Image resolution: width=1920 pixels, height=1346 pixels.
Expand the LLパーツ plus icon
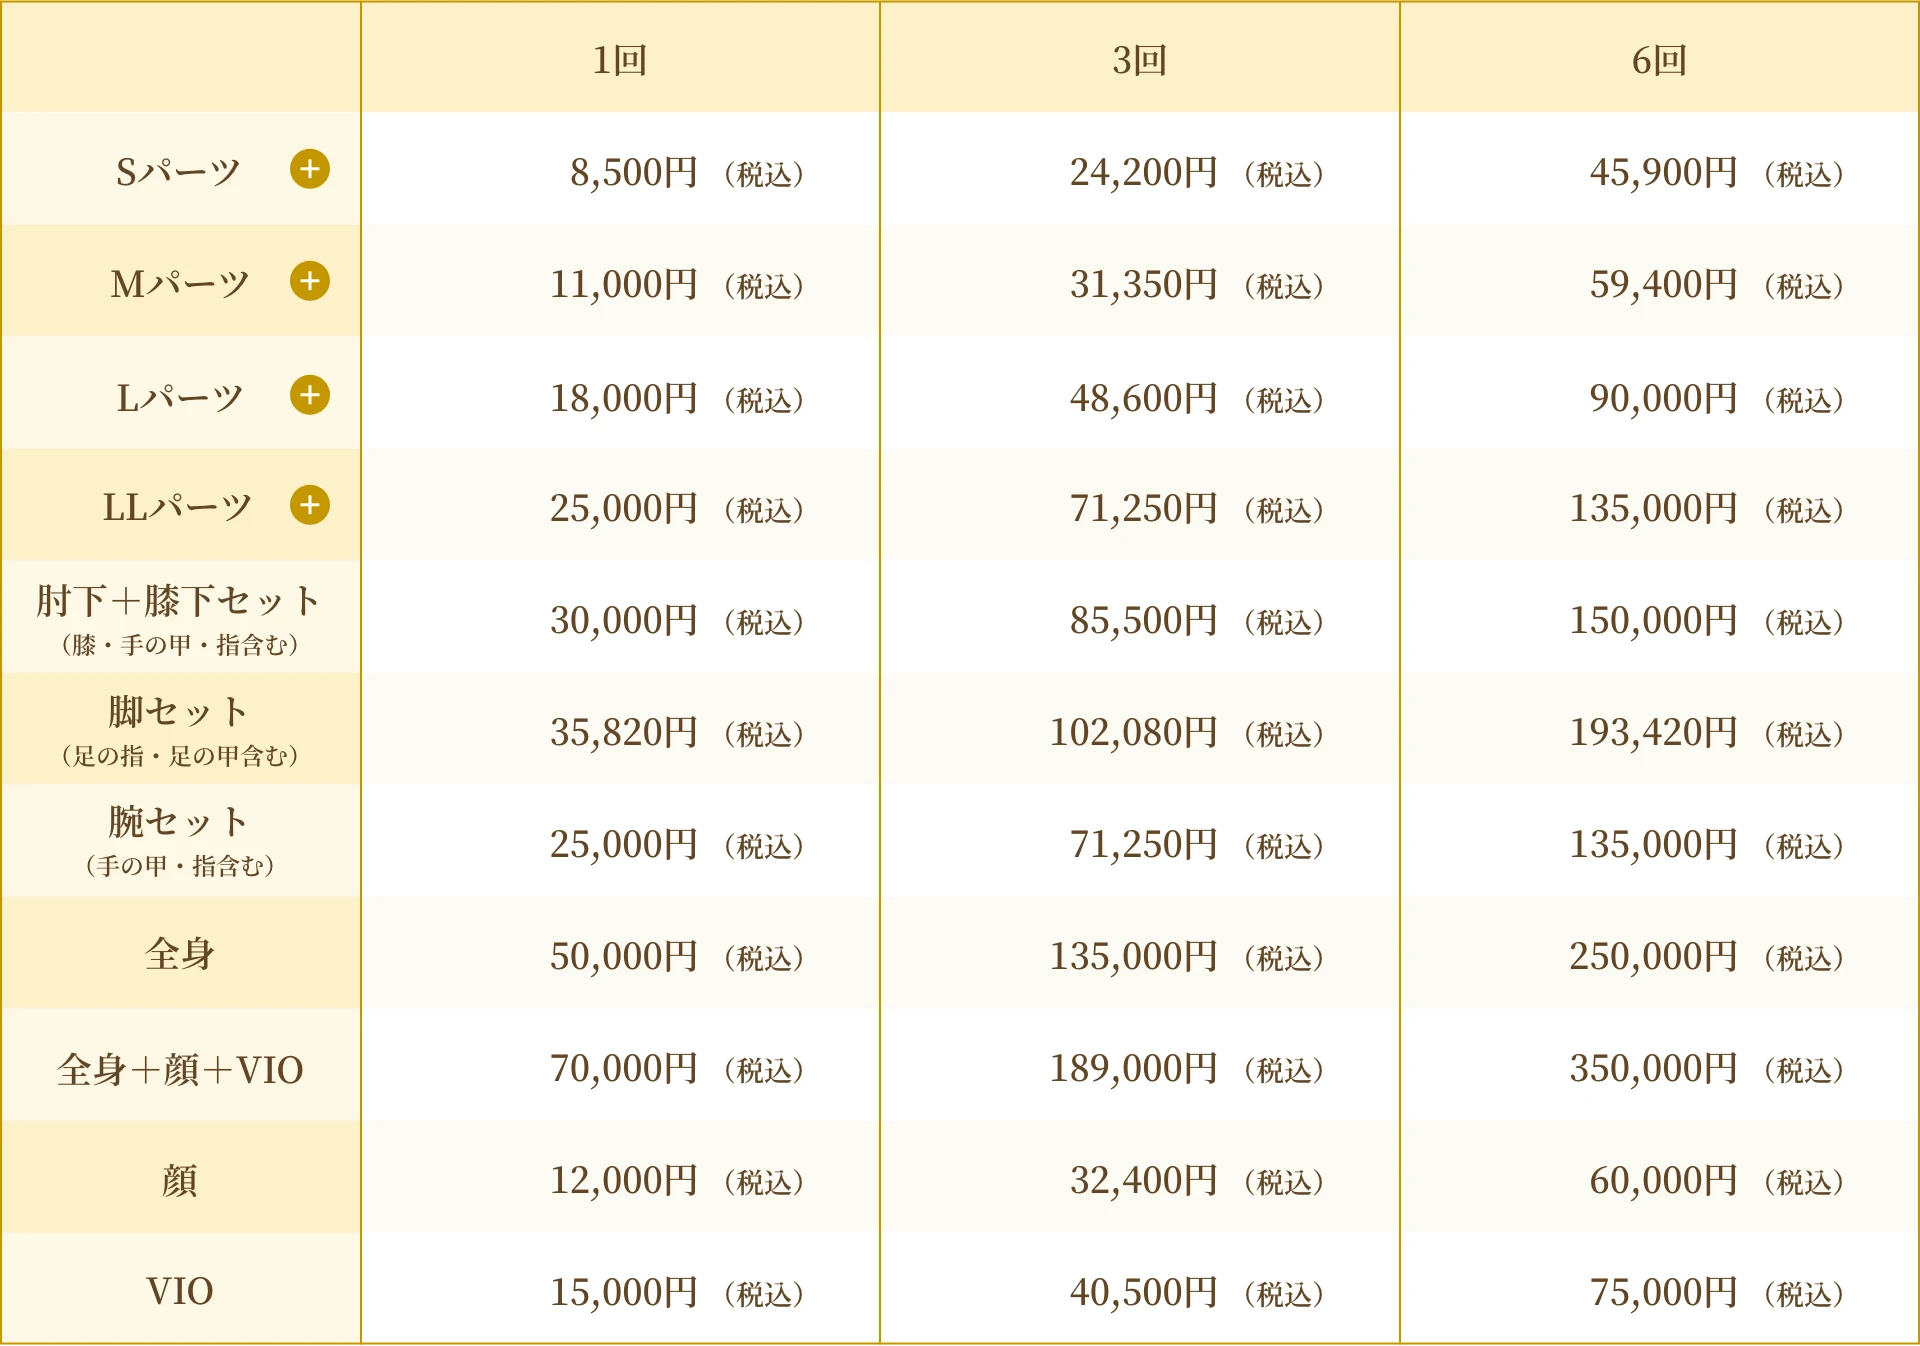pyautogui.click(x=310, y=505)
